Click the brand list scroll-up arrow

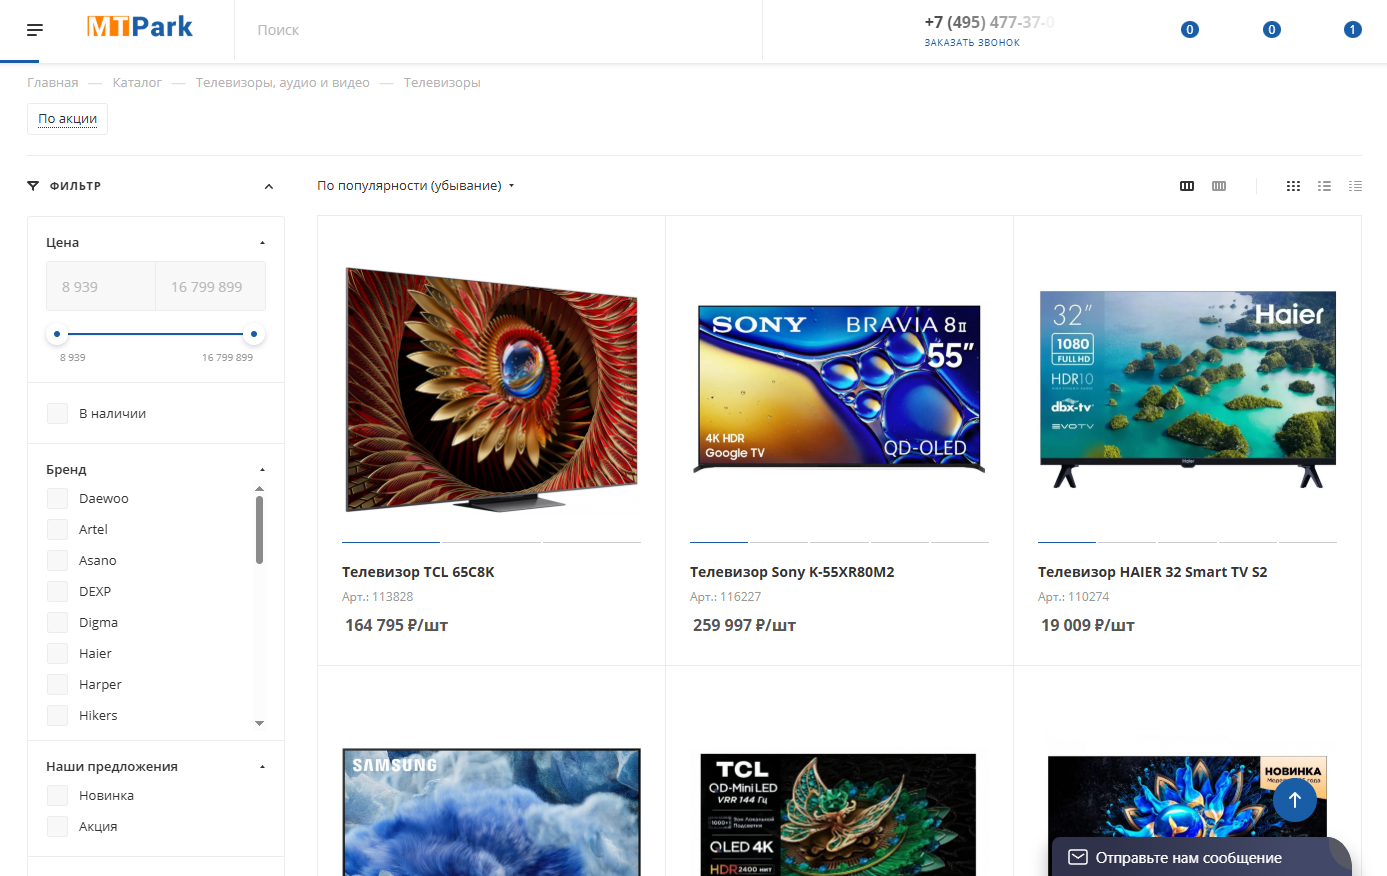(x=259, y=489)
